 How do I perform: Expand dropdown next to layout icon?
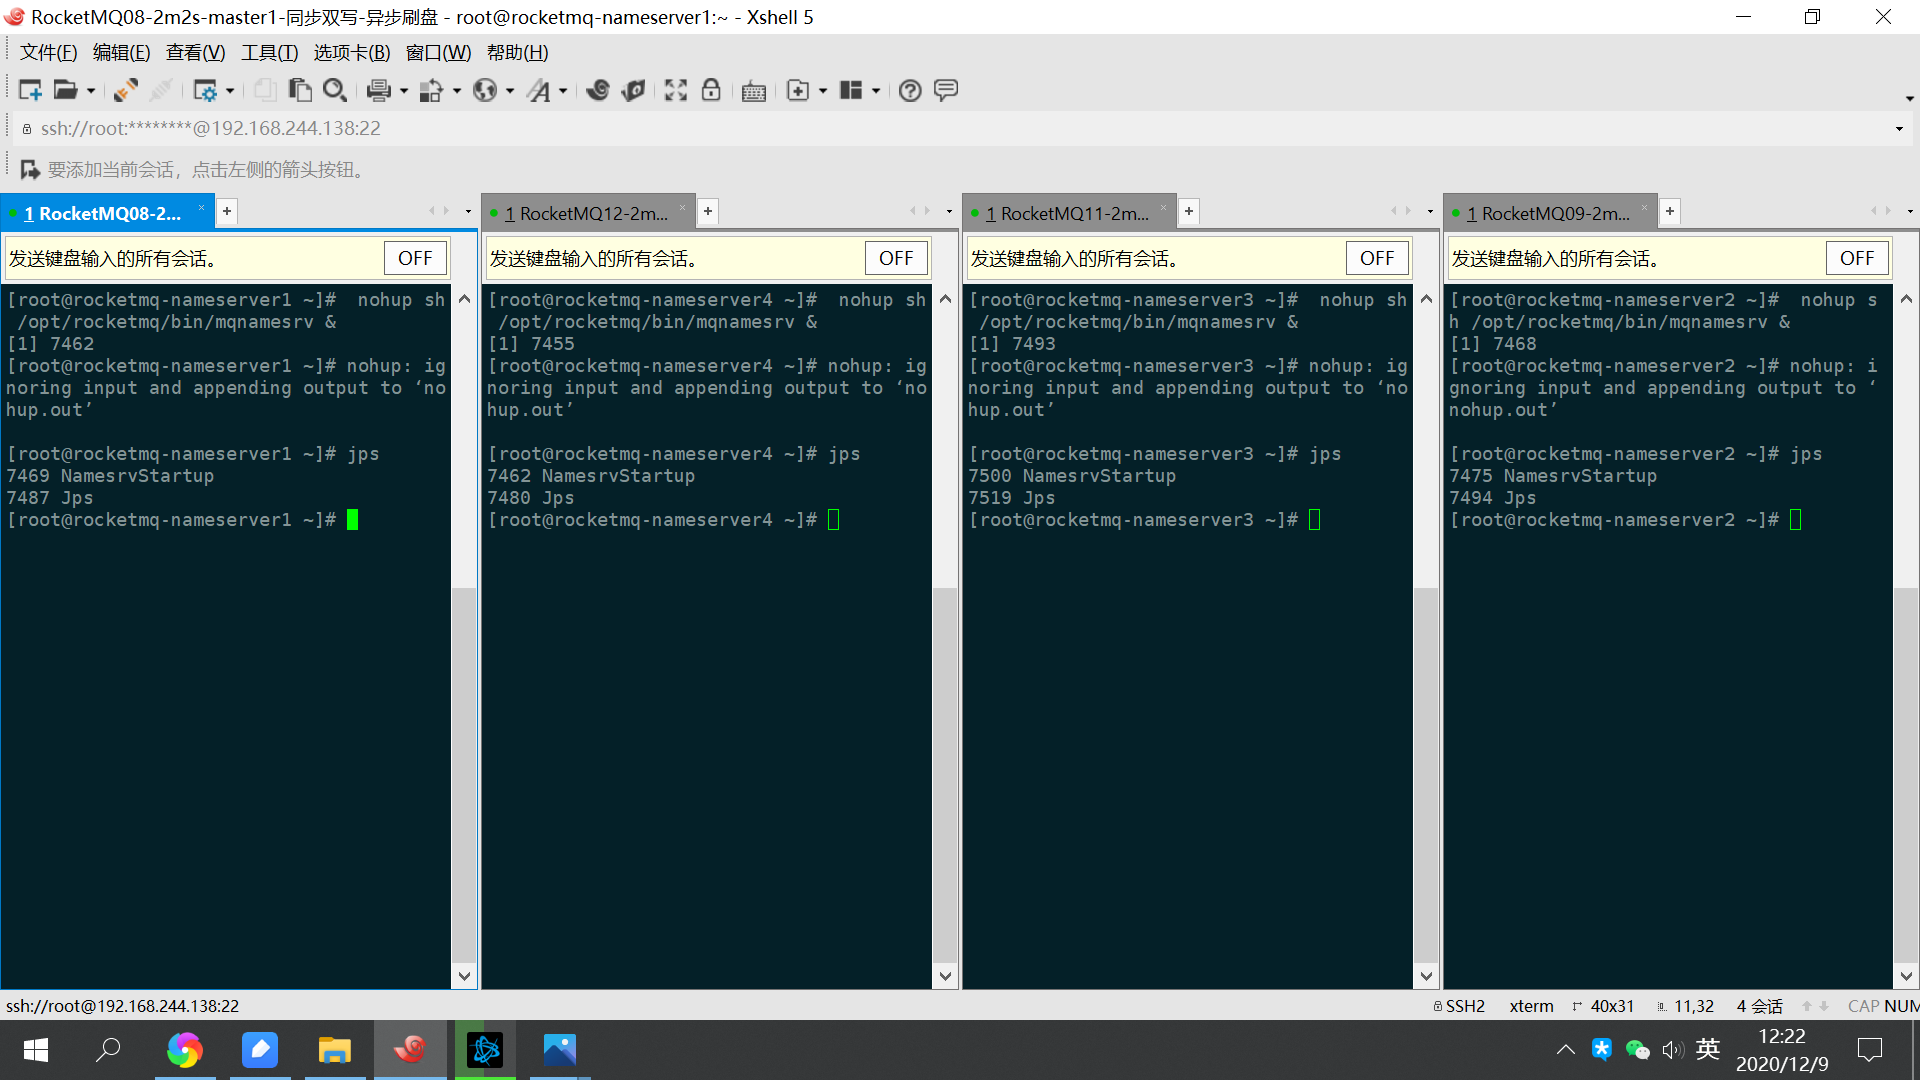876,91
